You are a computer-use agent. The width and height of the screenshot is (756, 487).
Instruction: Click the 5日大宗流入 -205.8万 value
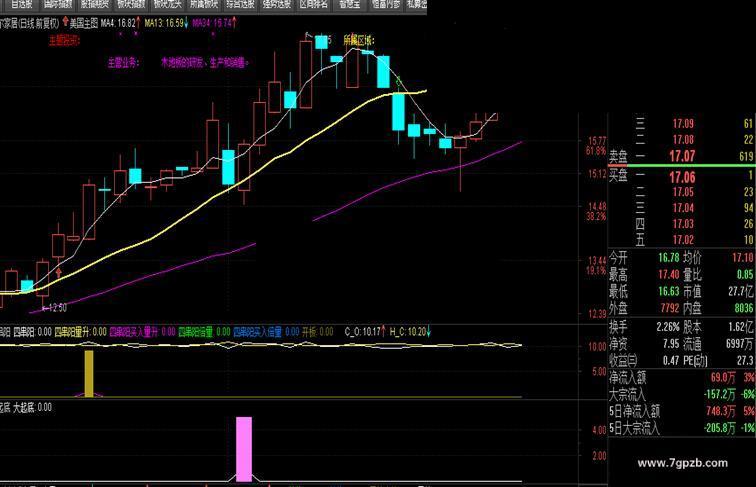(x=719, y=428)
